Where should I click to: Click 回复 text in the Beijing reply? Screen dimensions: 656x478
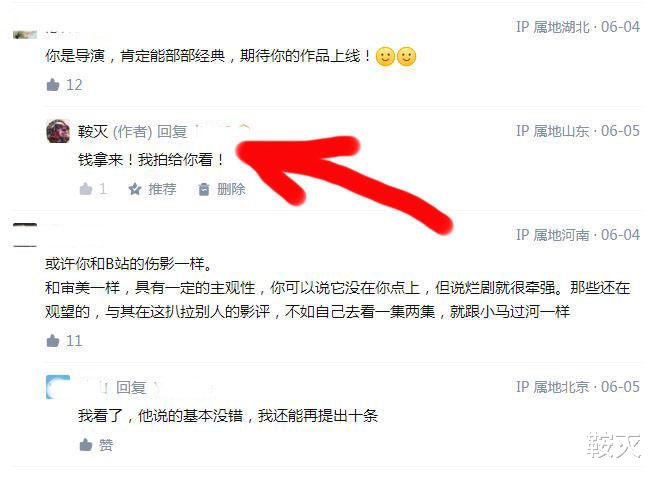coord(131,388)
